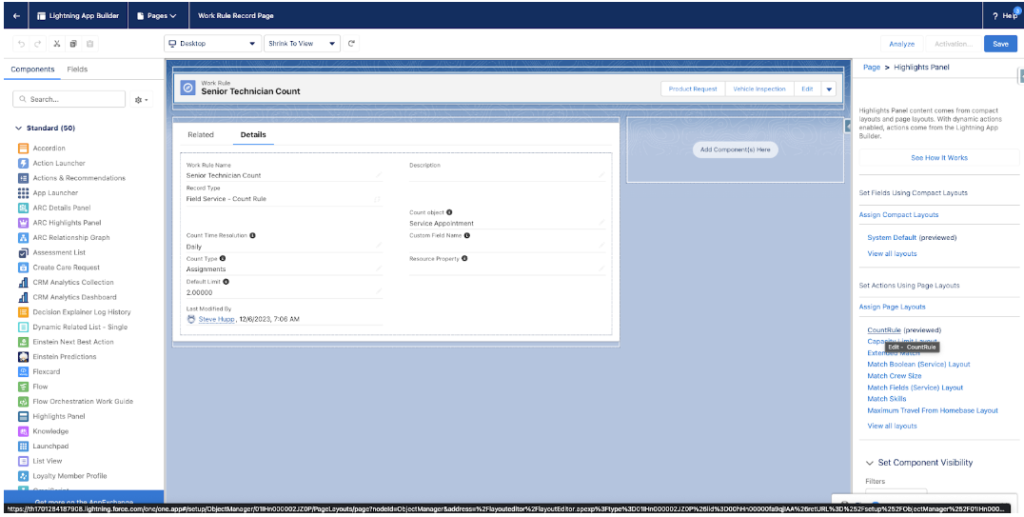Click the delete trash icon

click(x=90, y=44)
